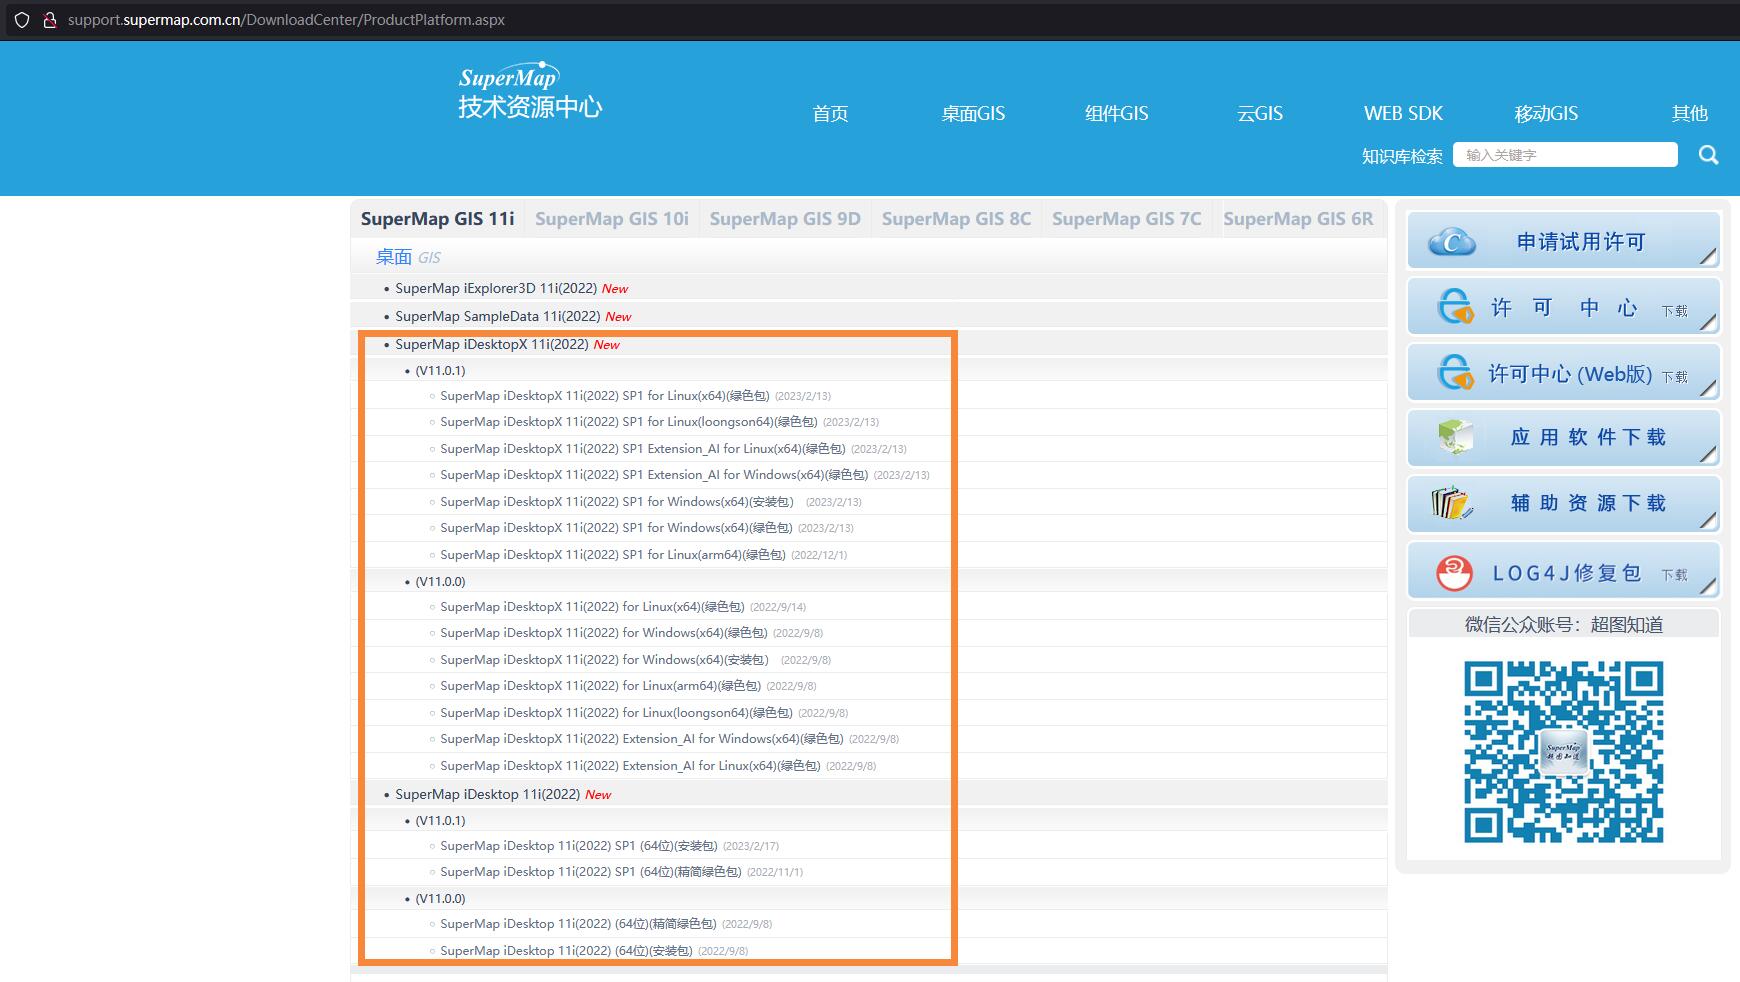Download iDesktopX 11i(2022) for Linux(x64) 绿色包

coord(592,607)
